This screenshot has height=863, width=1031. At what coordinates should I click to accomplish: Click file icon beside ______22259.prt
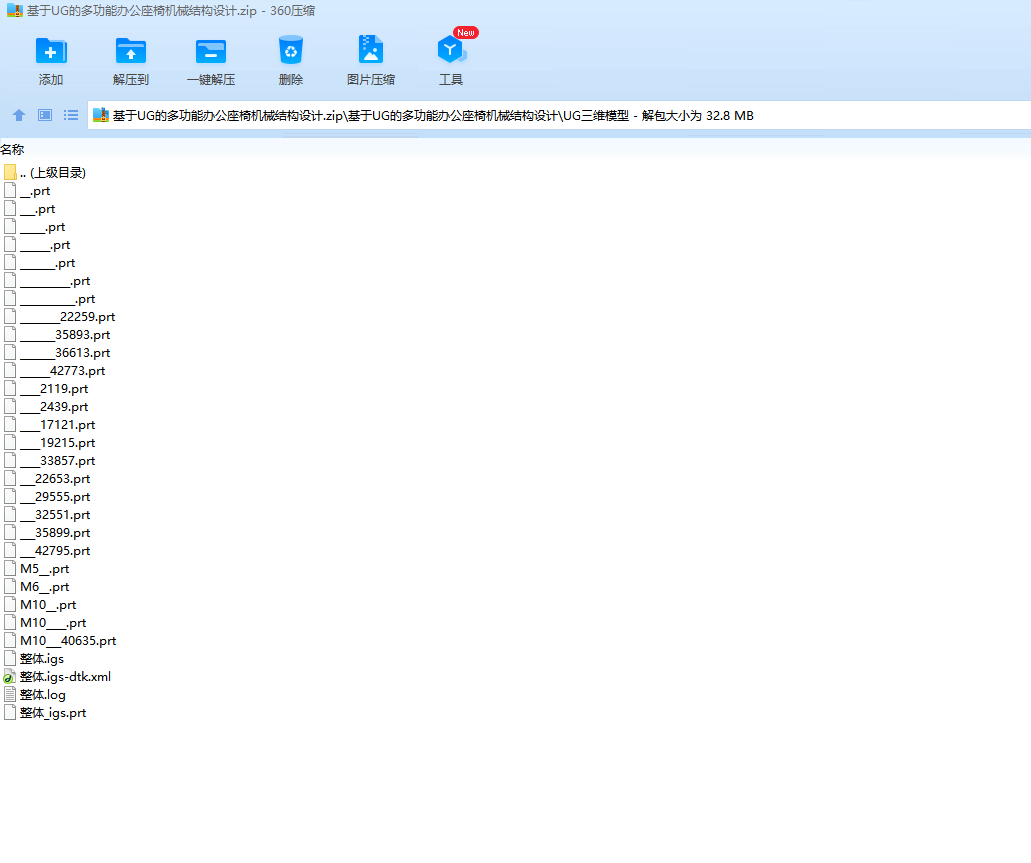10,317
